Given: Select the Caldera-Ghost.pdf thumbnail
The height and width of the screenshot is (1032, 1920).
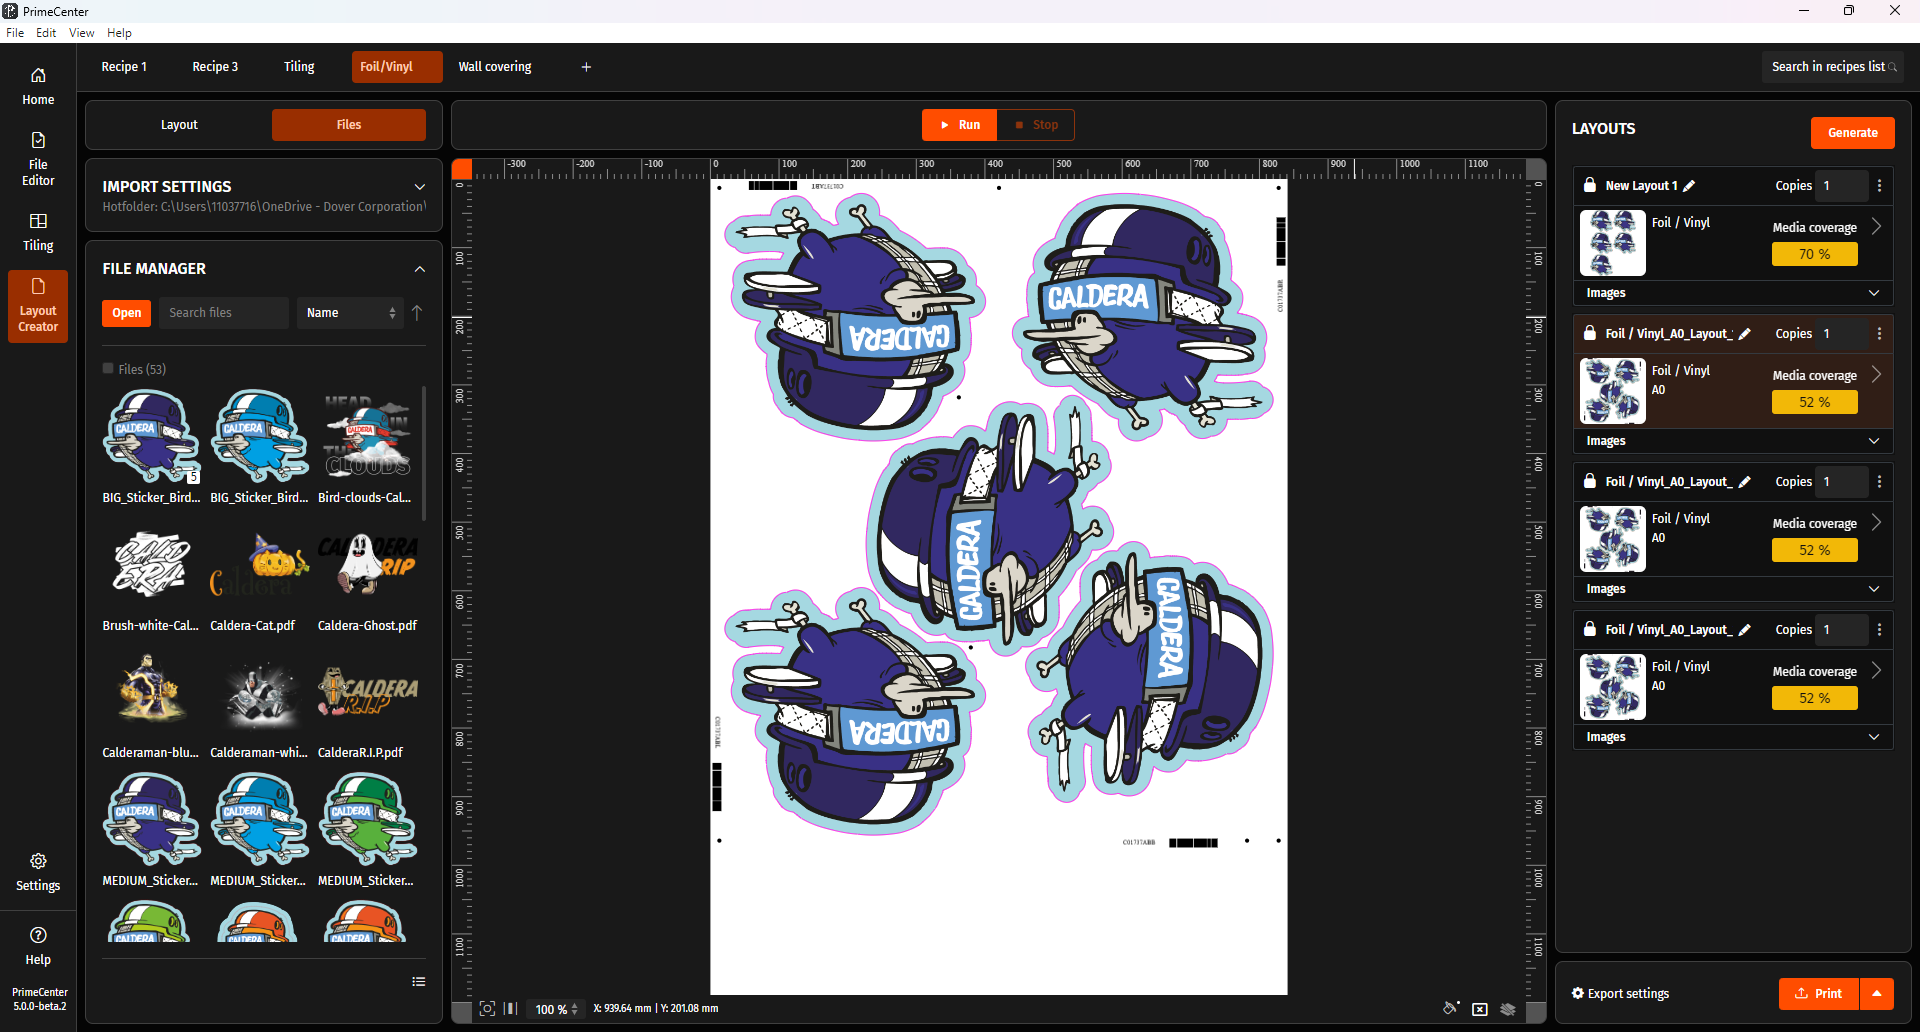Looking at the screenshot, I should point(367,567).
